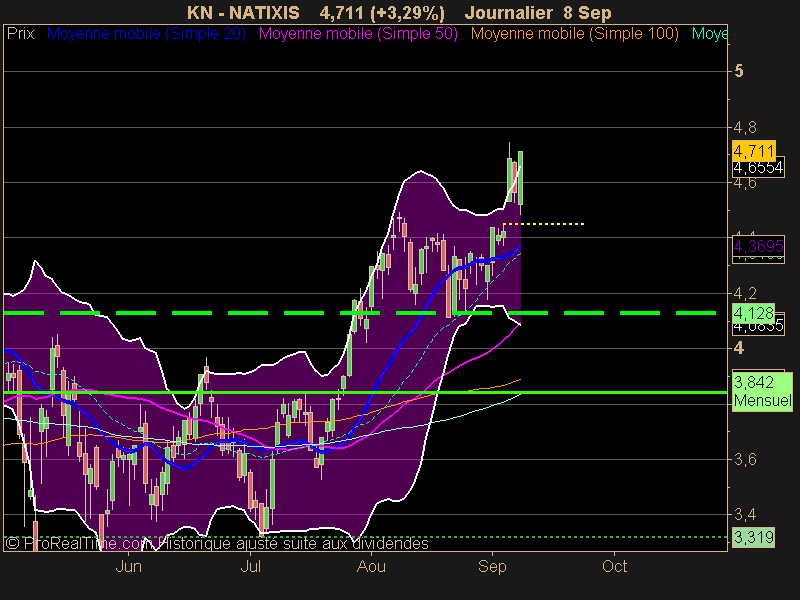This screenshot has width=800, height=600.
Task: Click the 4,128 green level price label
Action: 754,313
